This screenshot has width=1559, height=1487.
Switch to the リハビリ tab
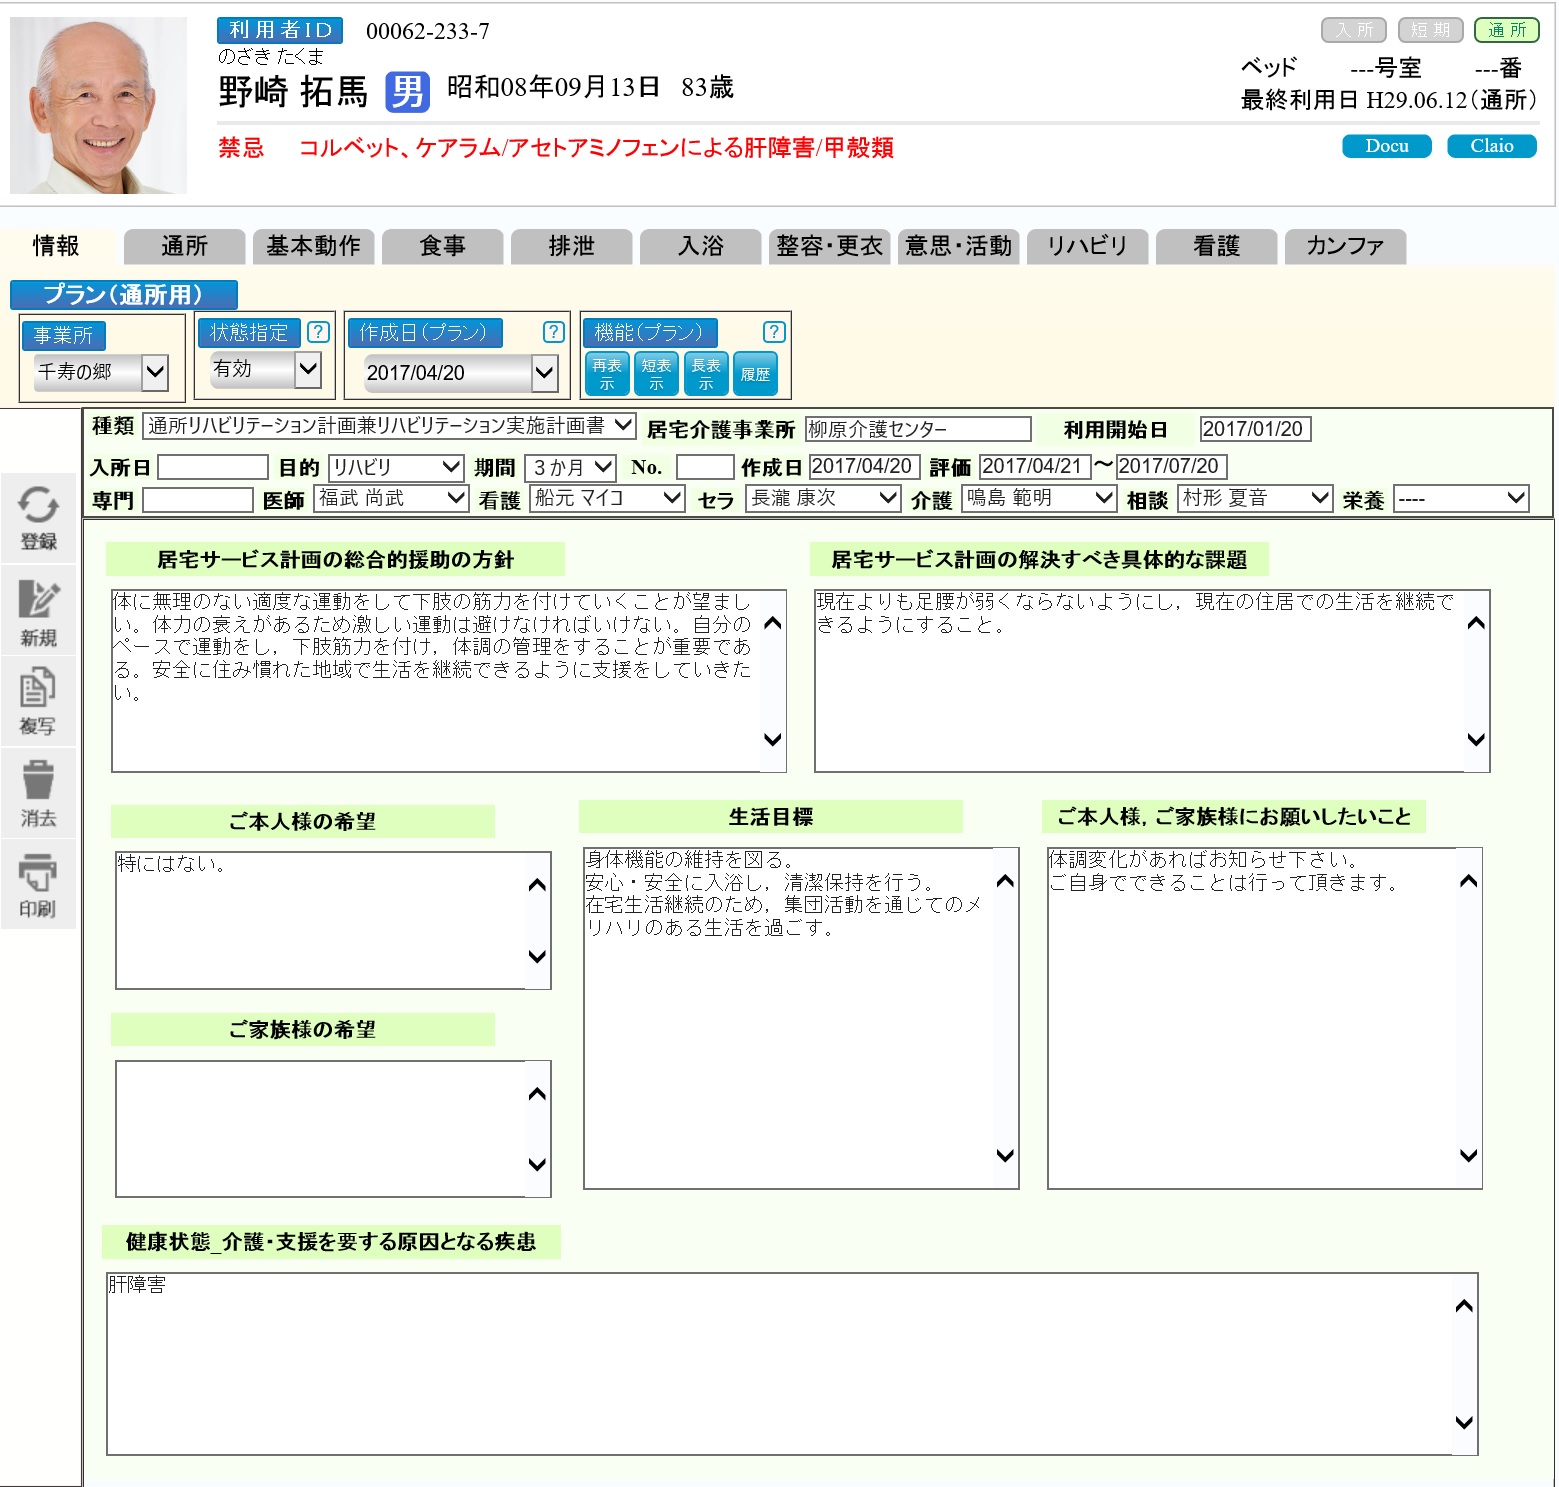click(1087, 246)
